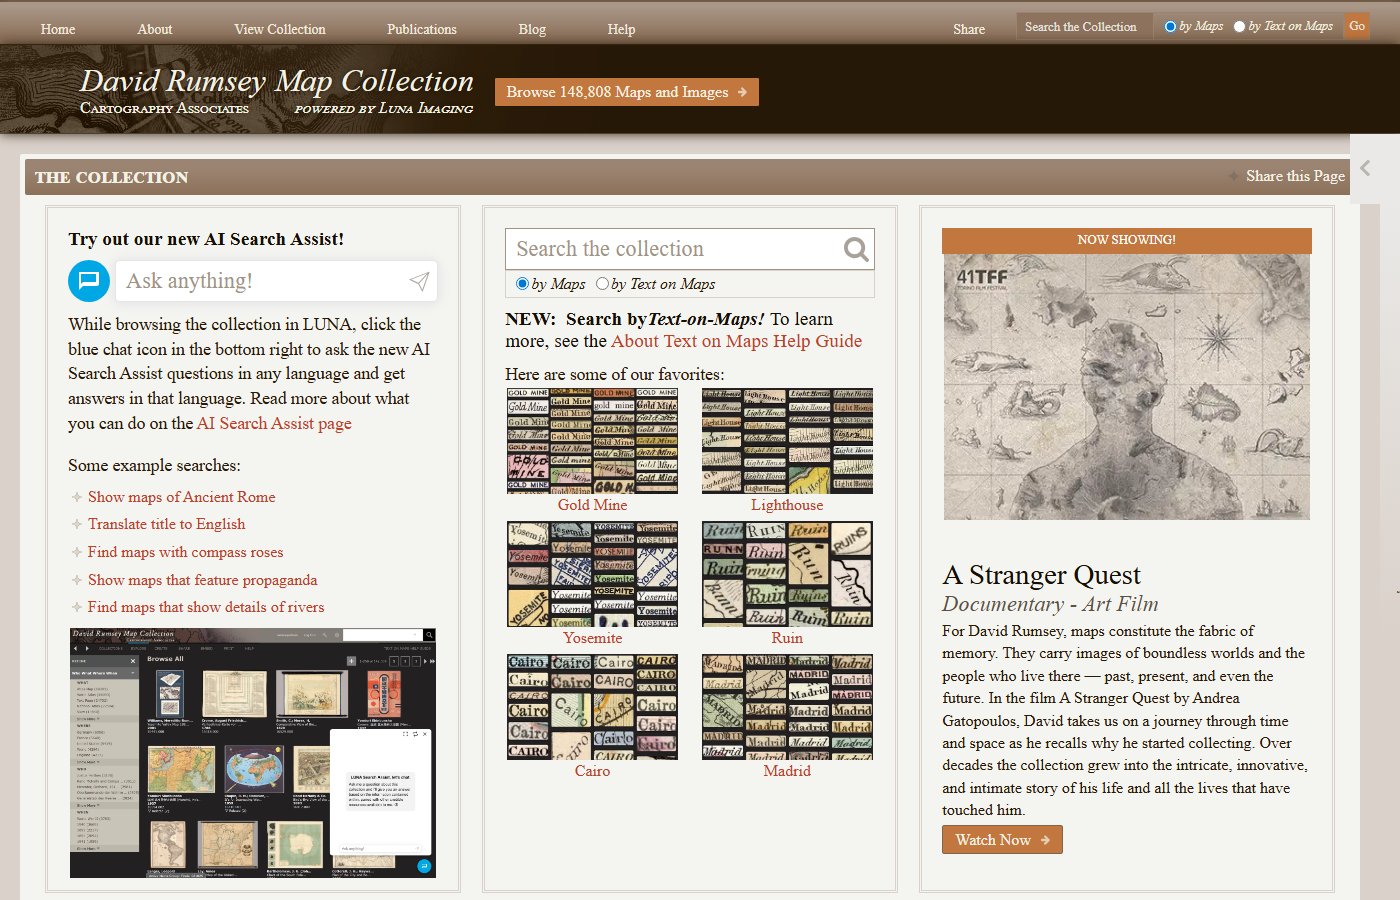Click the David Rumsey Map Collection logo

tap(277, 81)
